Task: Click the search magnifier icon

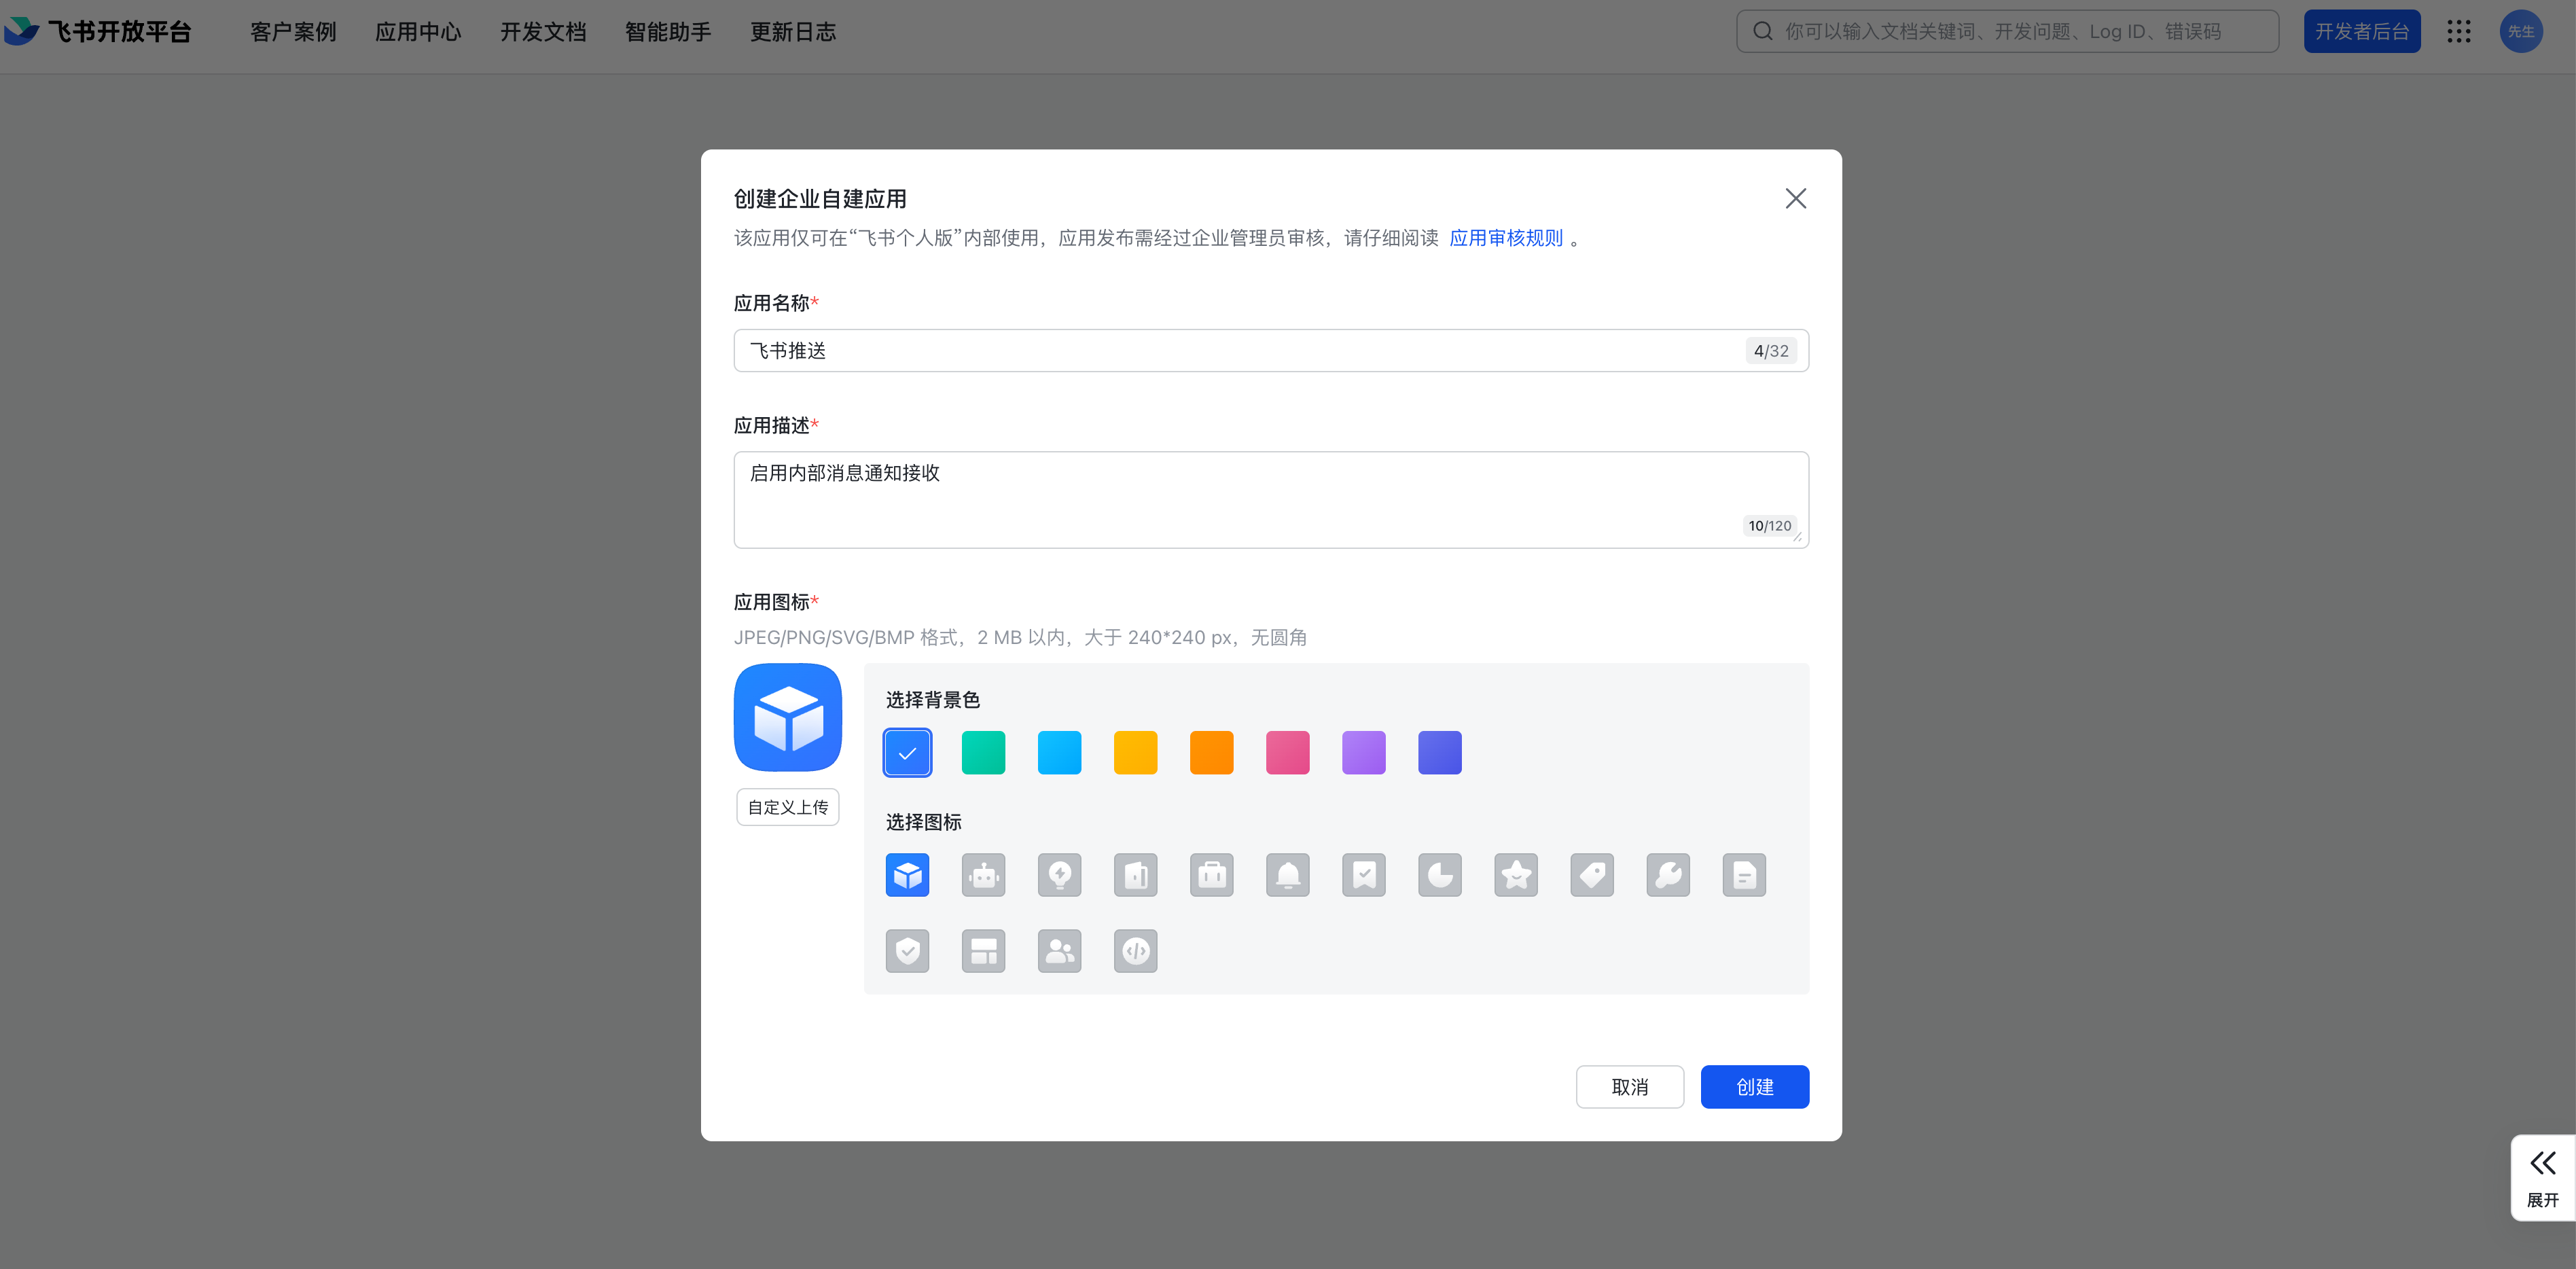Action: pyautogui.click(x=1763, y=31)
